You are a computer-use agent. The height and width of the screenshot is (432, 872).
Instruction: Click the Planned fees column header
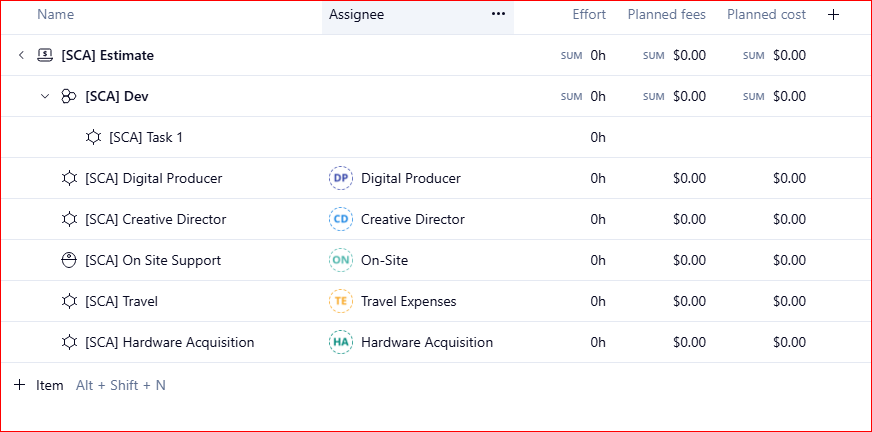click(666, 15)
